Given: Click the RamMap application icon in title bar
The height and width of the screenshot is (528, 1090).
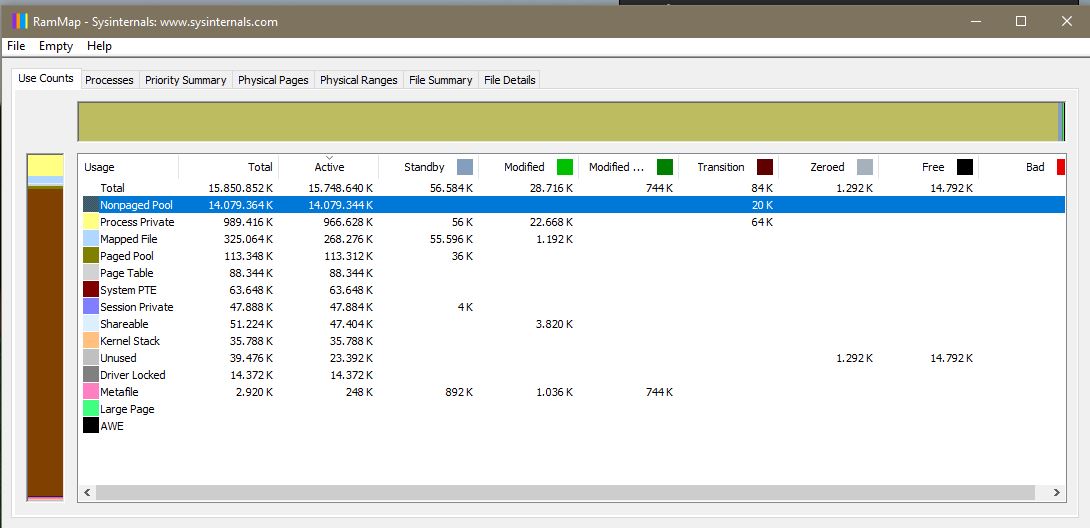Looking at the screenshot, I should (19, 22).
